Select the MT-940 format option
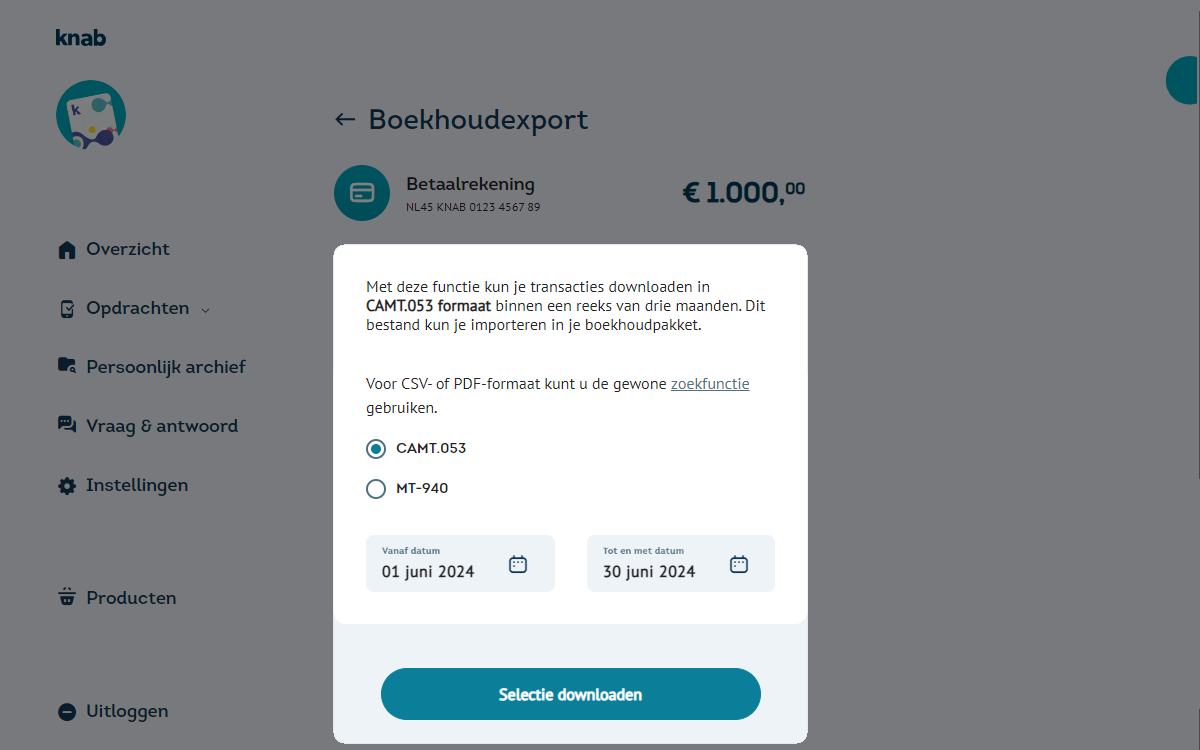Screen dimensions: 1200x750 376,489
